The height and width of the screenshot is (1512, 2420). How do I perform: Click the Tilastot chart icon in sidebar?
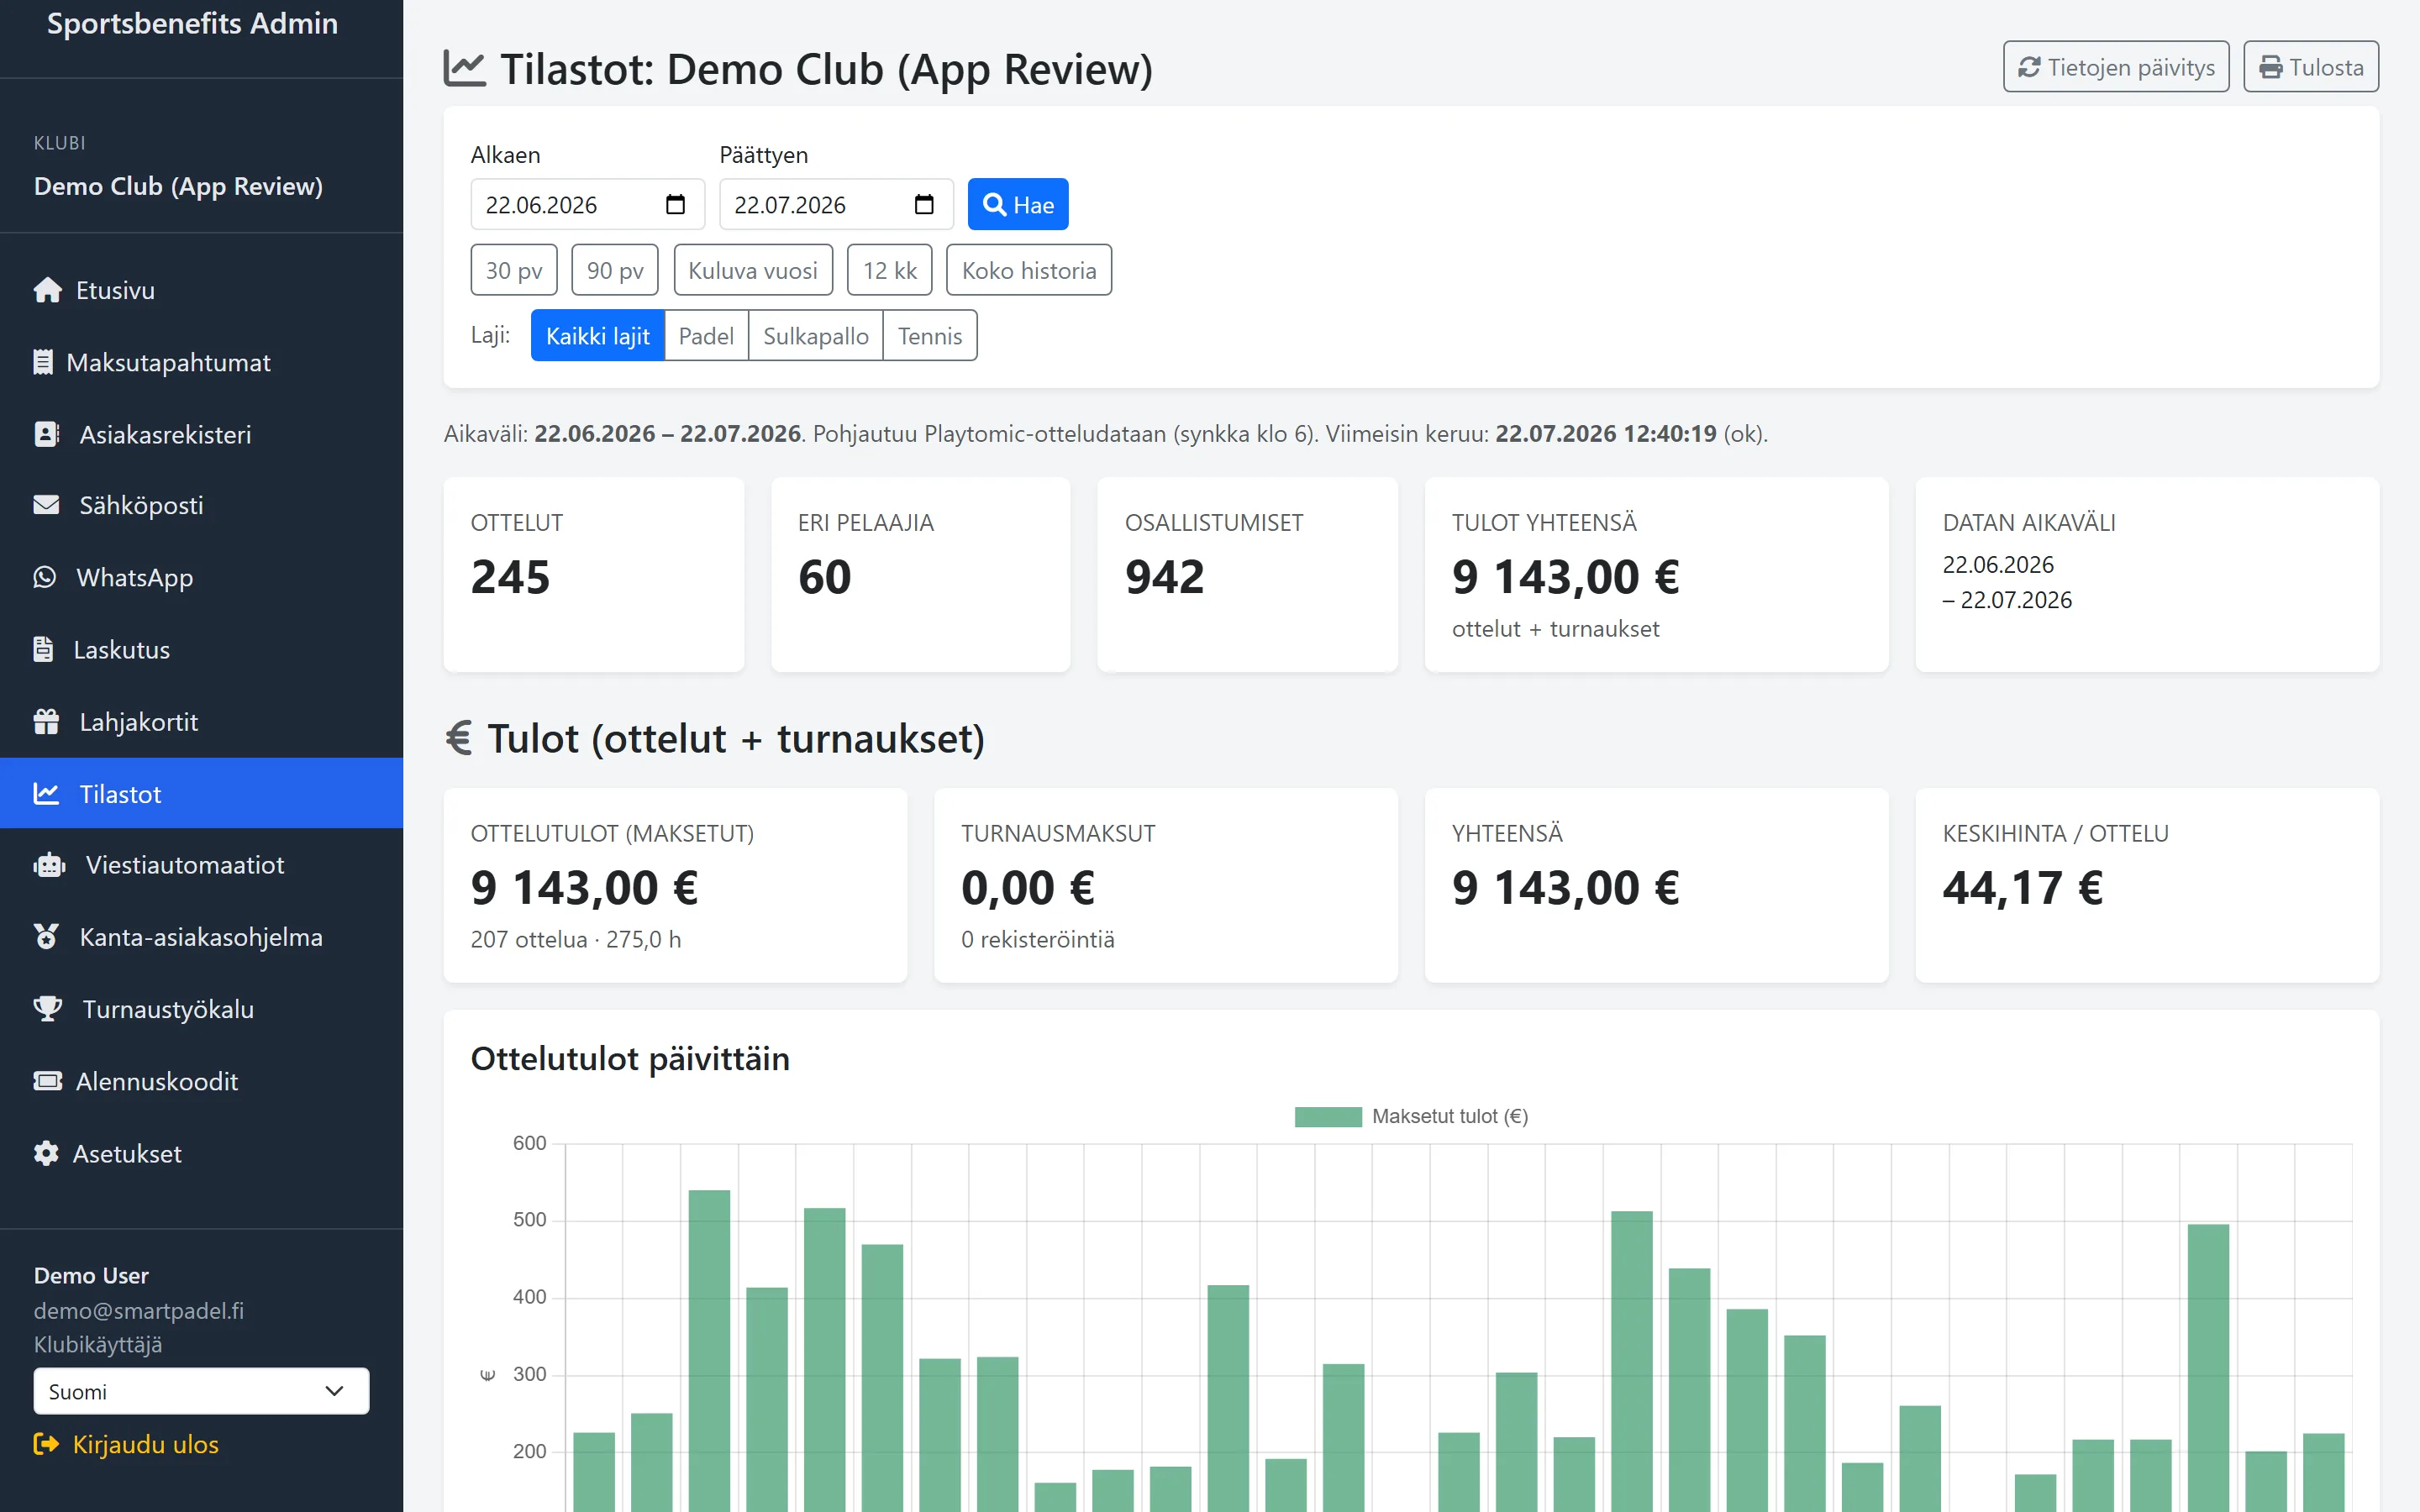[x=46, y=793]
